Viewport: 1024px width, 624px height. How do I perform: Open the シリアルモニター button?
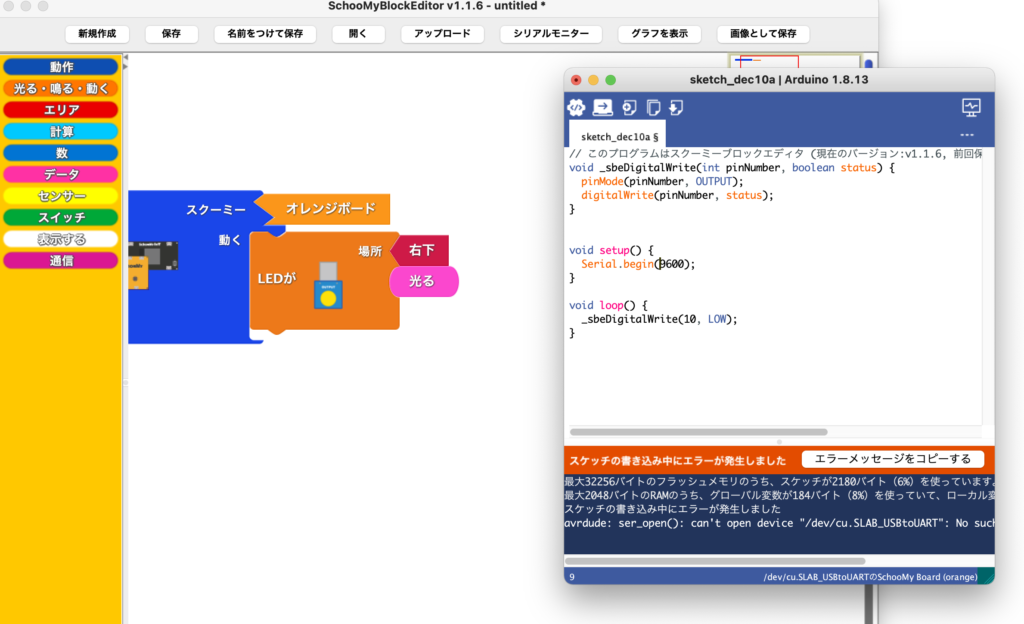click(x=551, y=33)
